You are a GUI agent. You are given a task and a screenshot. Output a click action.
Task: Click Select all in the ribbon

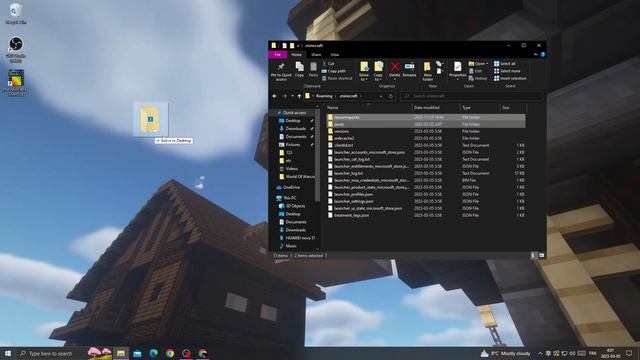tap(505, 64)
